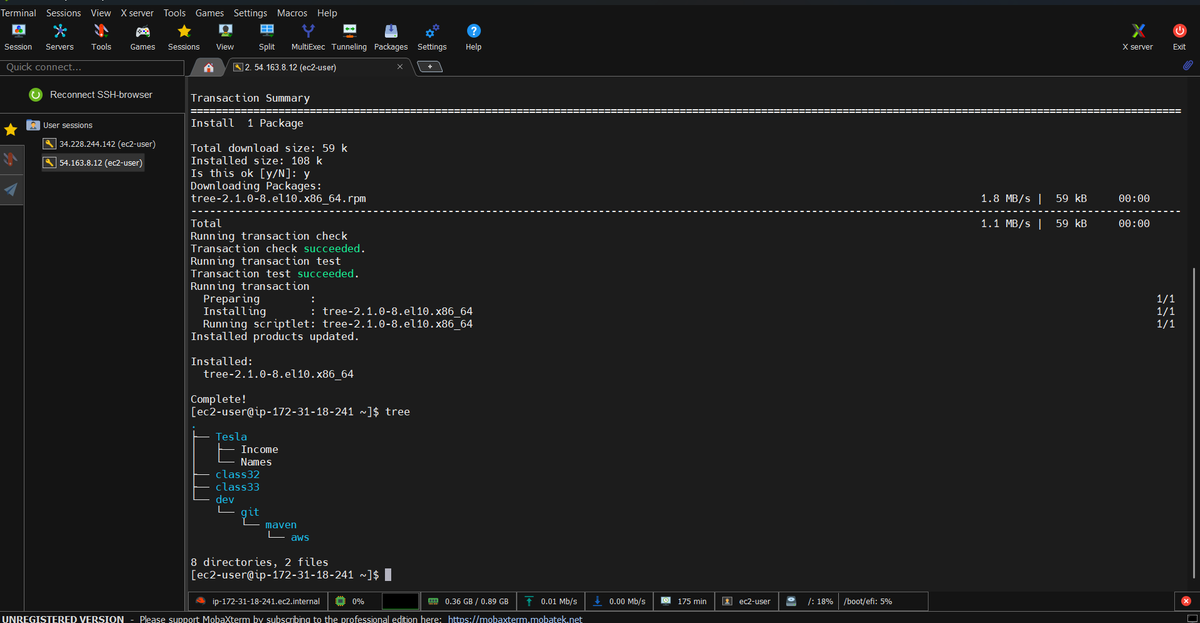Open the X server menu

[x=137, y=13]
